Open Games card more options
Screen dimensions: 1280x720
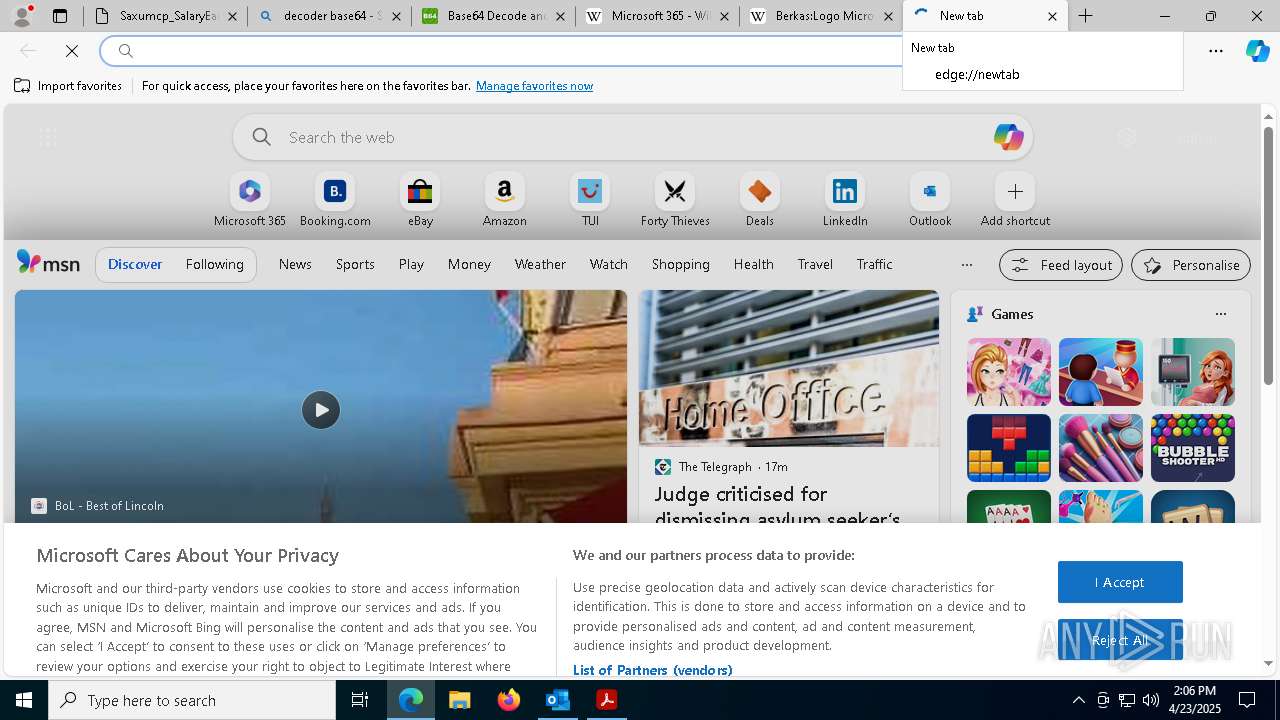click(x=1220, y=314)
